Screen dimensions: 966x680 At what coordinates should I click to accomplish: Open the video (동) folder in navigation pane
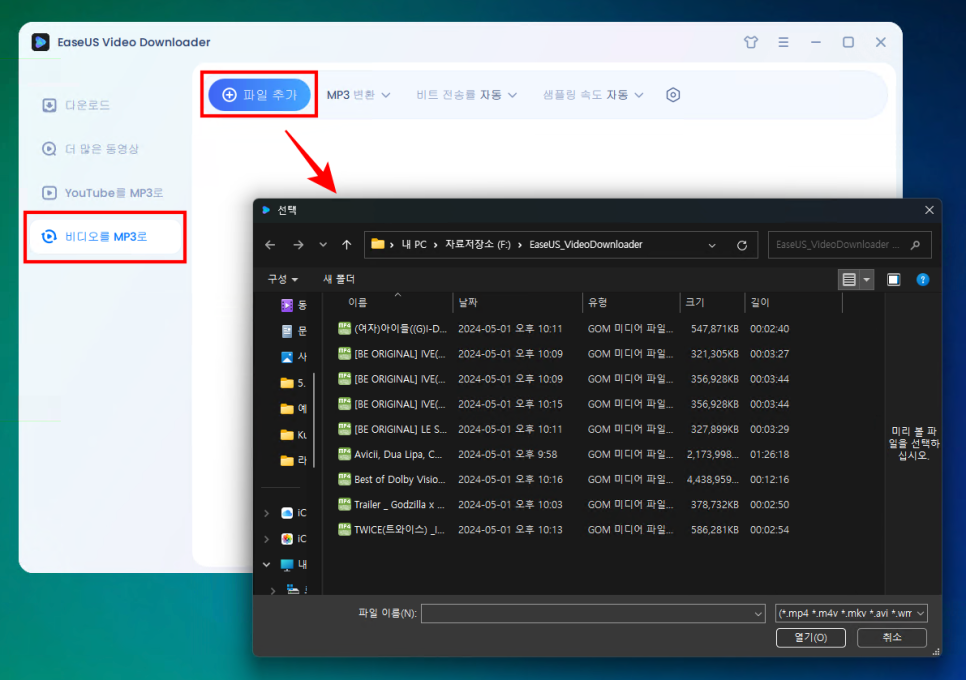(x=293, y=305)
